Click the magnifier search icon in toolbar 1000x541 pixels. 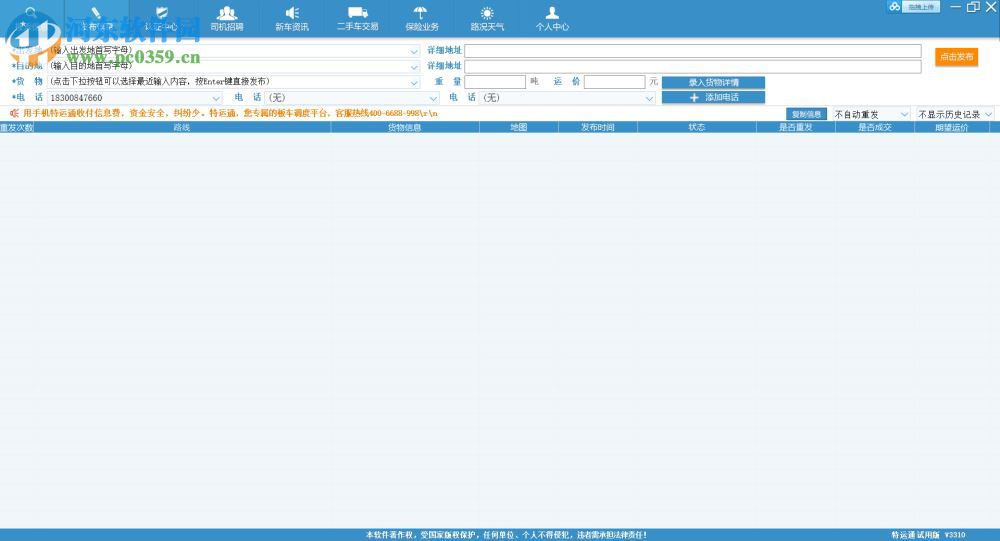(x=31, y=13)
